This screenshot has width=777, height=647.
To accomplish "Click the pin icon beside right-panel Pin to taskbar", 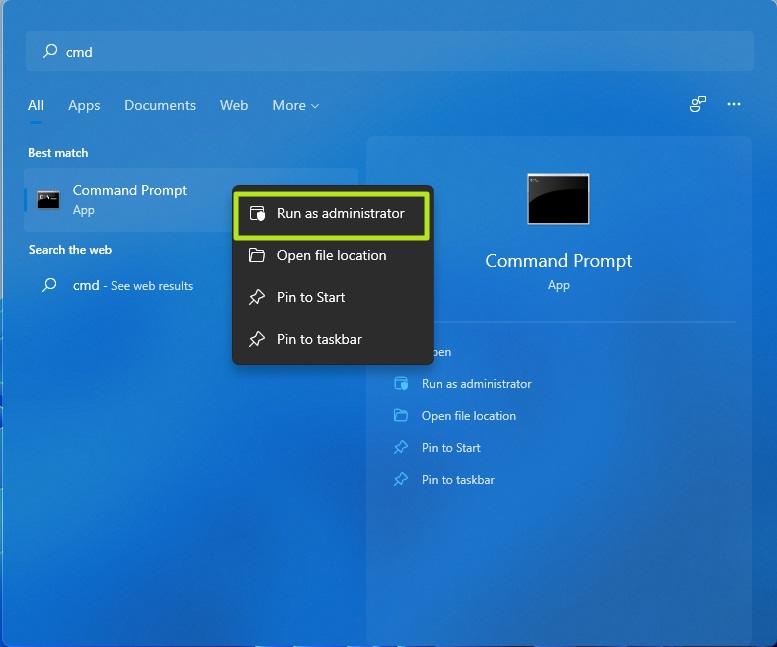I will (x=401, y=480).
